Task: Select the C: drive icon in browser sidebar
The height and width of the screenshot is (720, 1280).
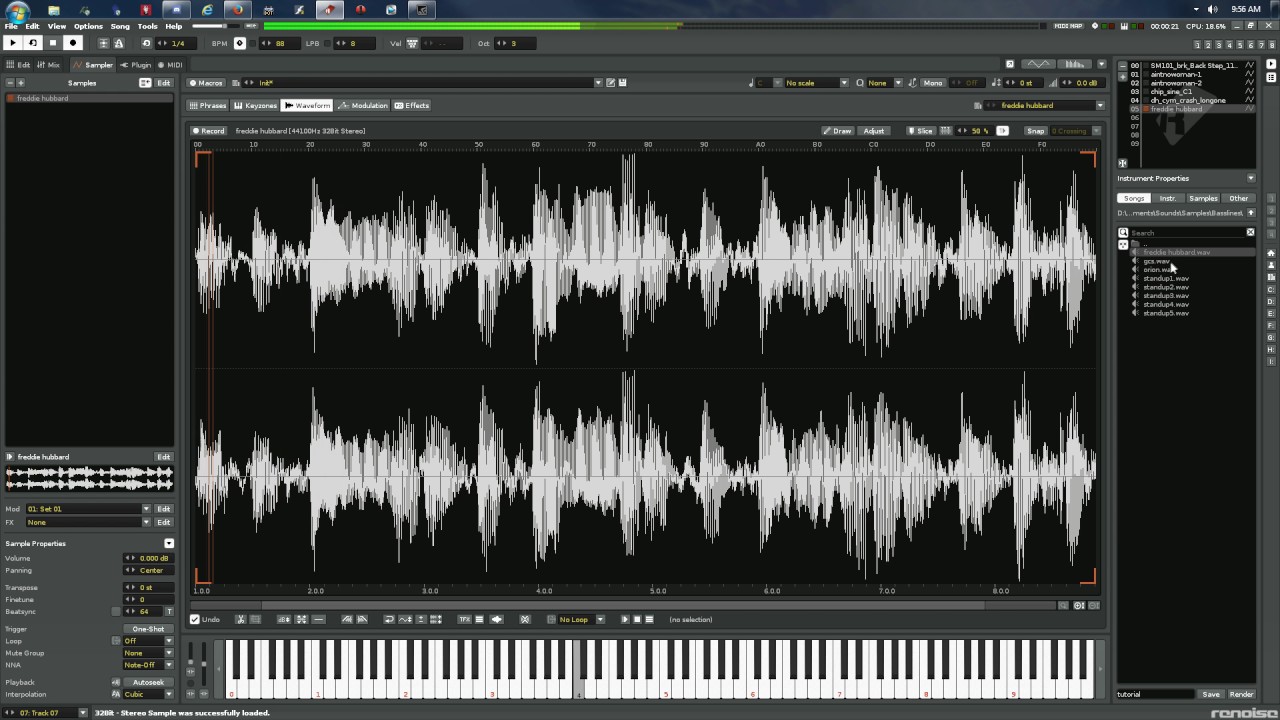Action: (1271, 289)
